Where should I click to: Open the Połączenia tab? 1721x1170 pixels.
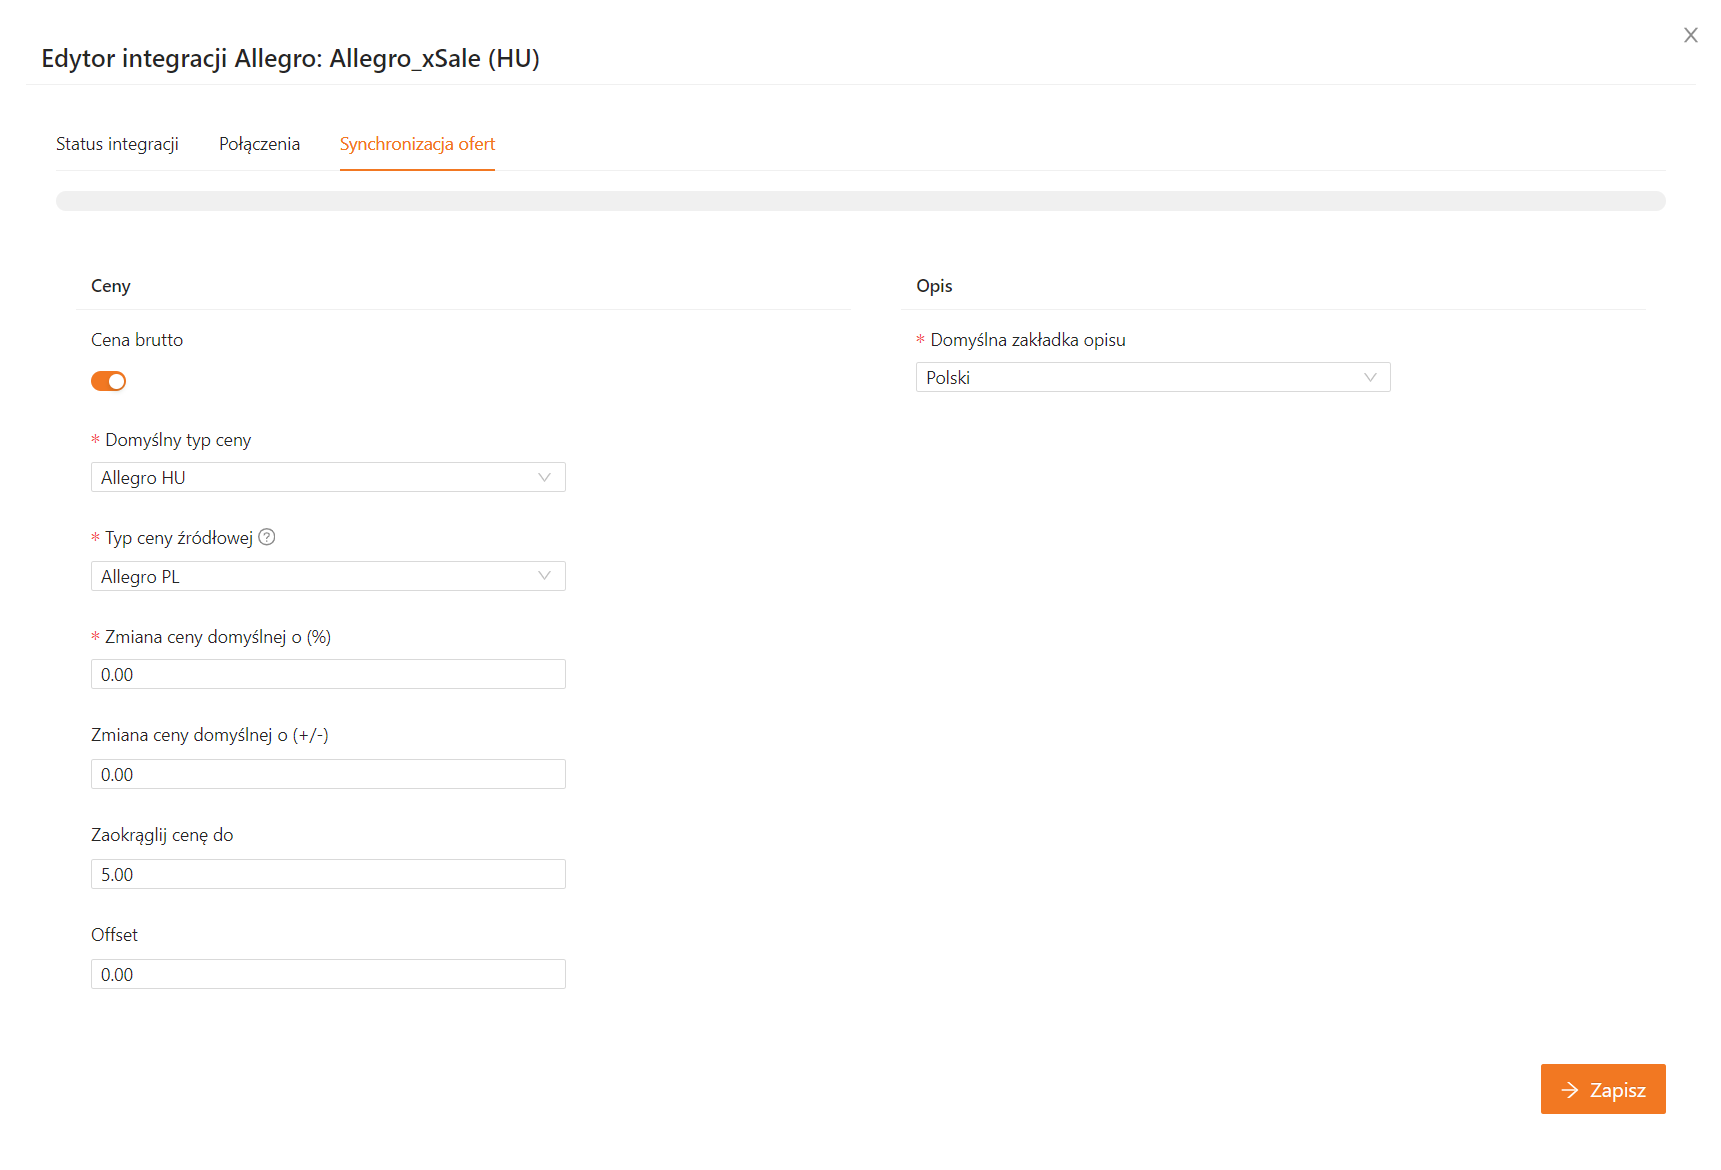pyautogui.click(x=259, y=144)
